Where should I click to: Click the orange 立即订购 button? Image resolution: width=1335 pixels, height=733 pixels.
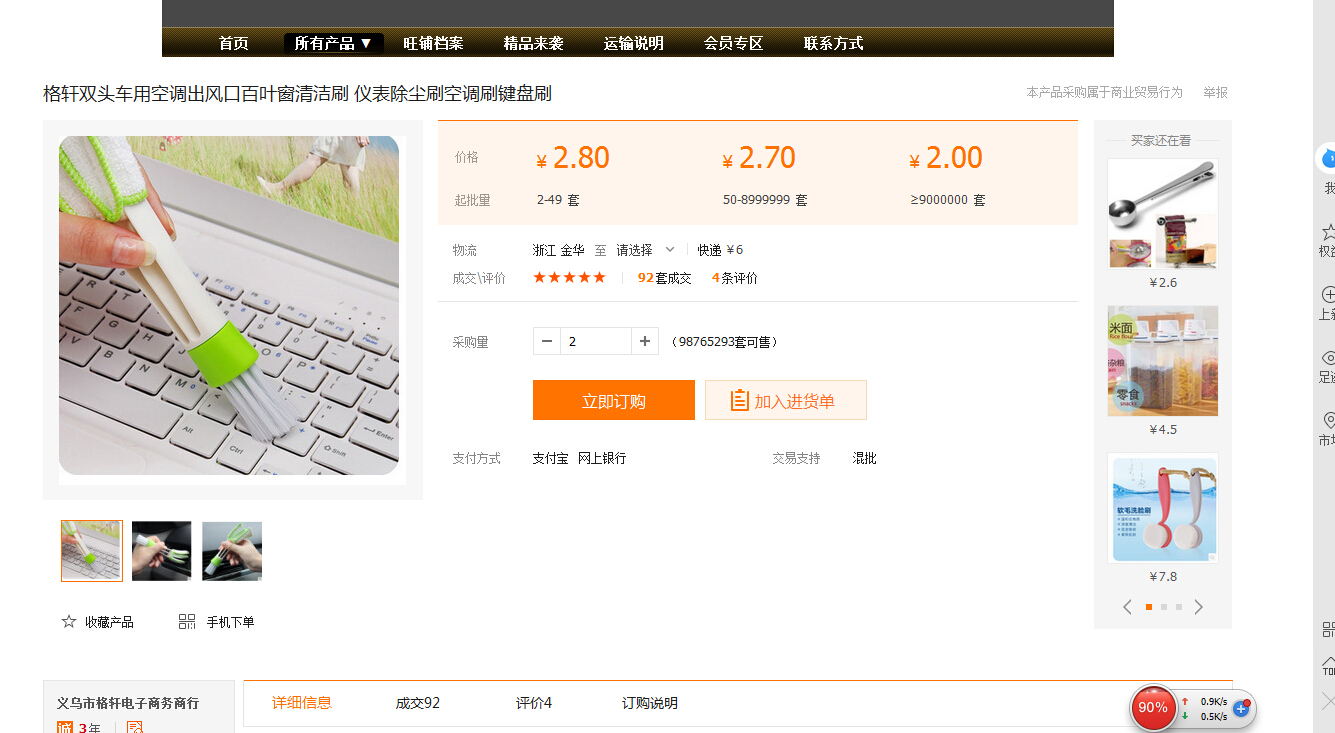click(613, 400)
